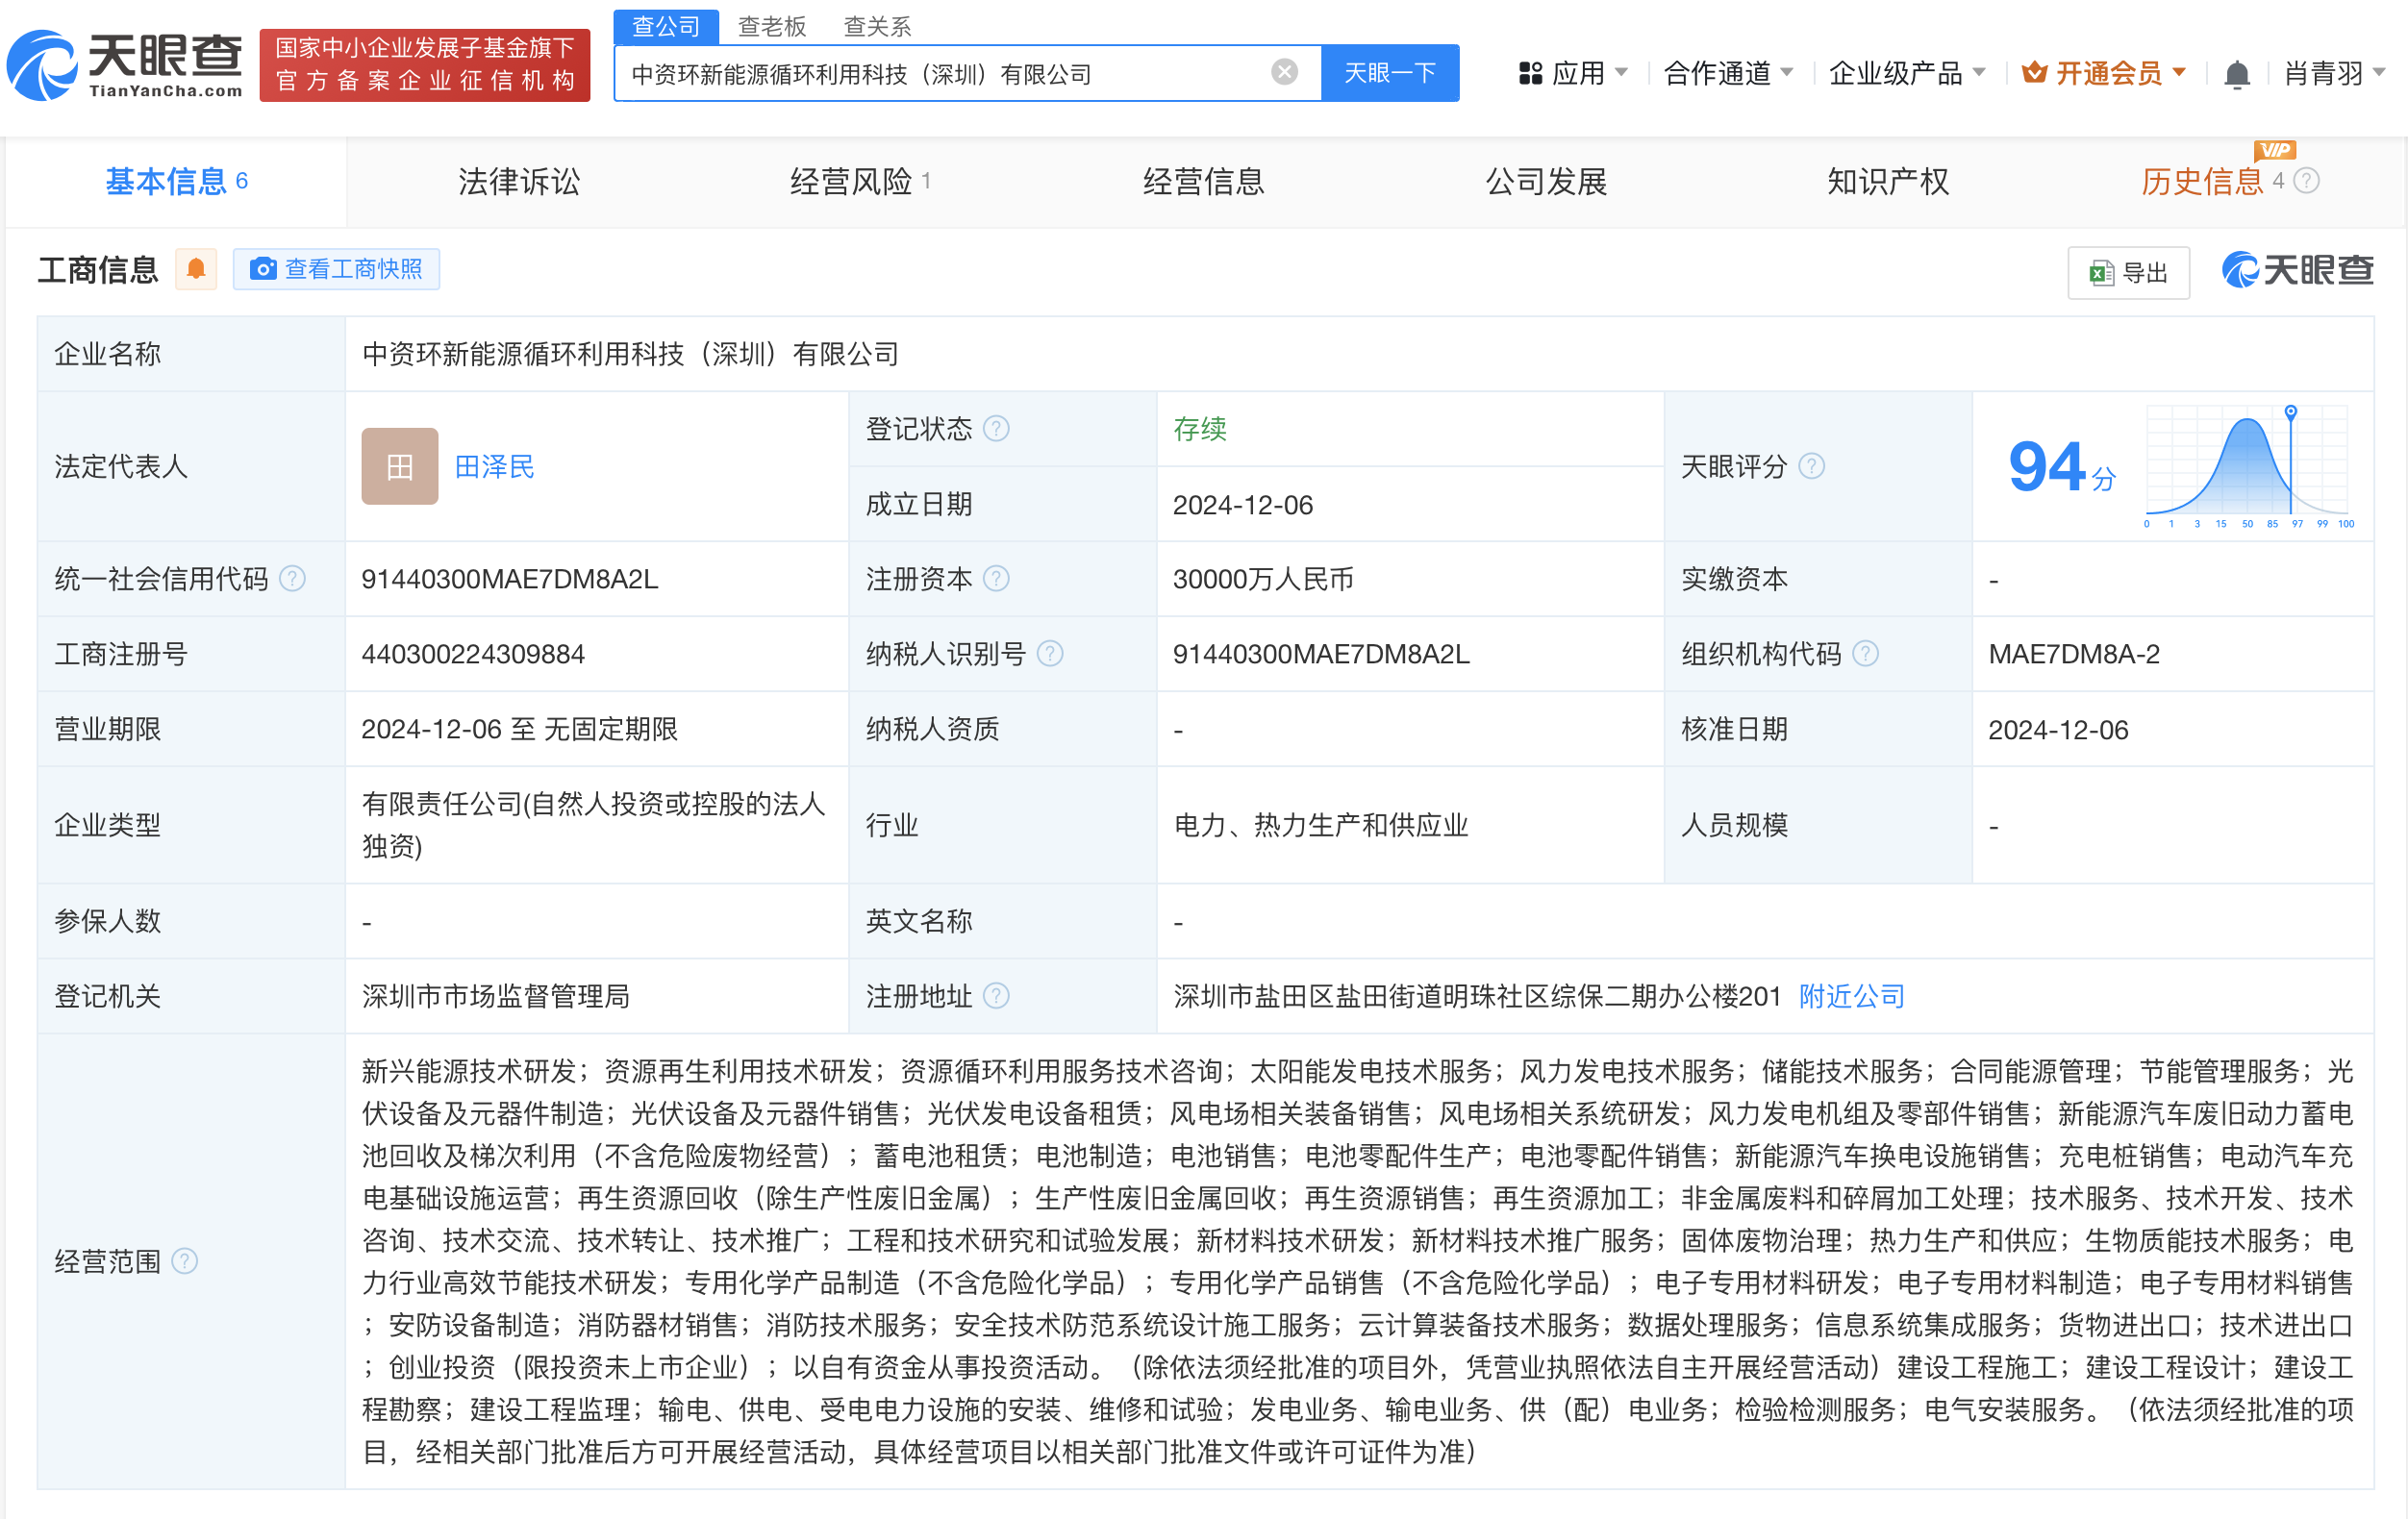Open the notification bell in the top bar
The height and width of the screenshot is (1519, 2408).
2237,73
